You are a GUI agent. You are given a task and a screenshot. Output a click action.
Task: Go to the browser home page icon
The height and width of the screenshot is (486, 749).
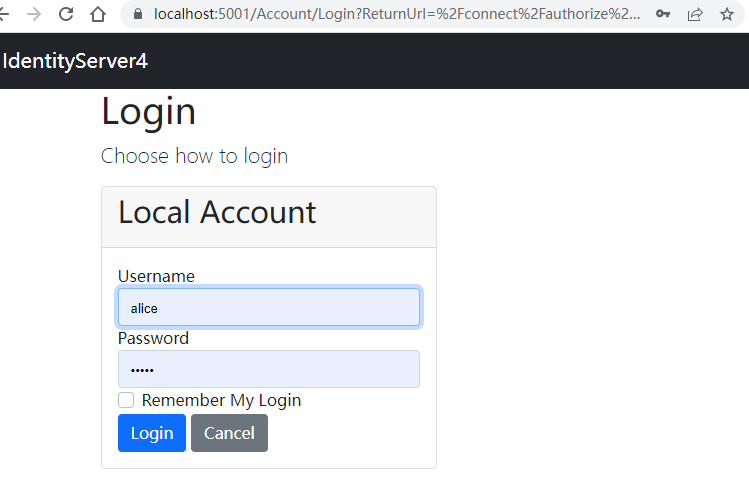[x=98, y=14]
